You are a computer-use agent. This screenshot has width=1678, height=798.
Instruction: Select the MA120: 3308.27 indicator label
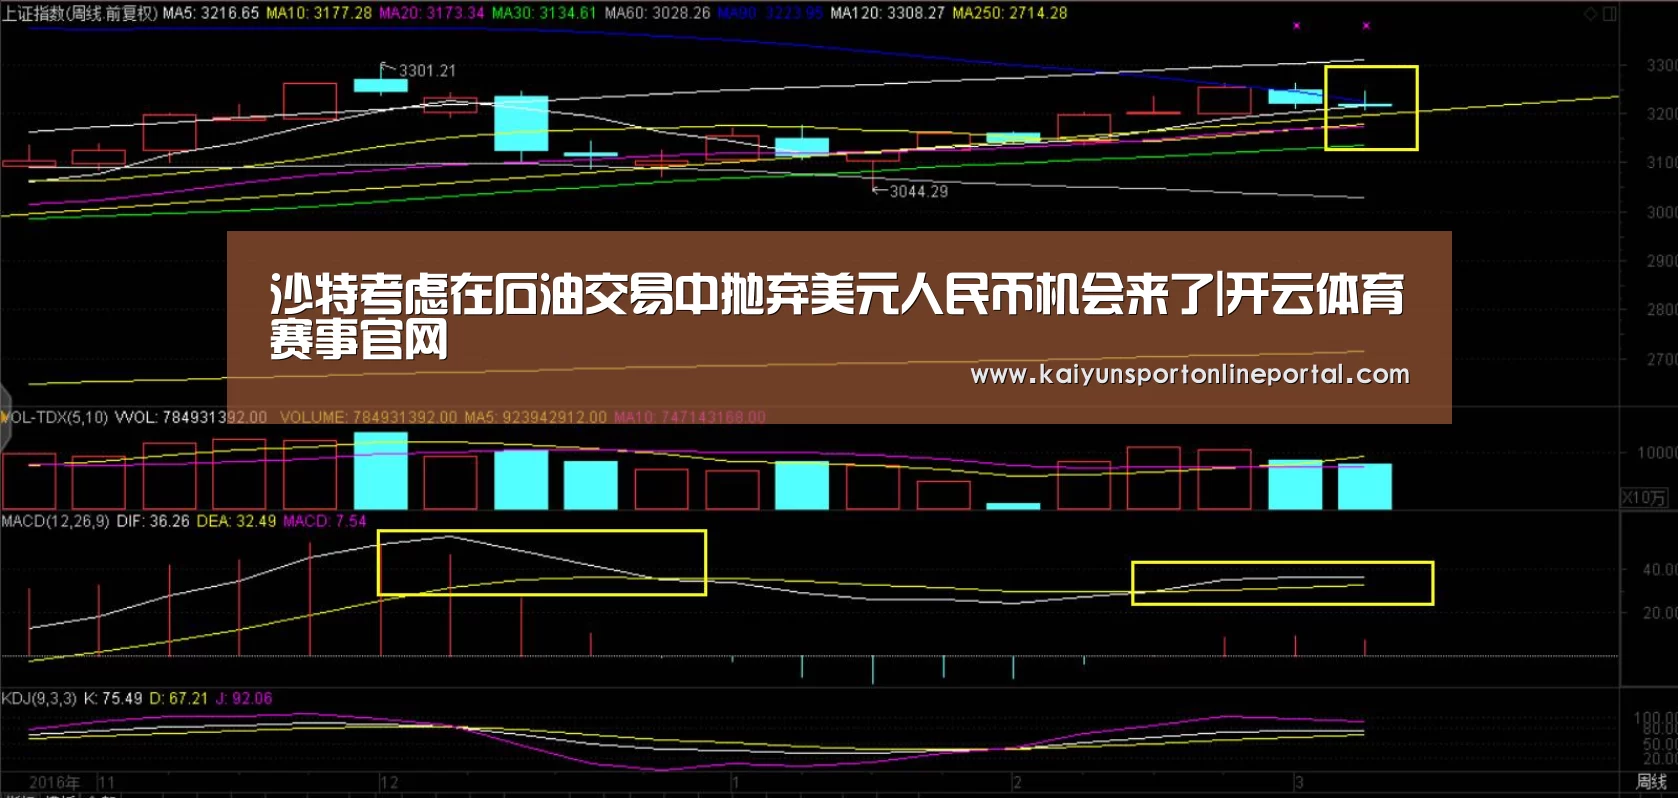(887, 13)
